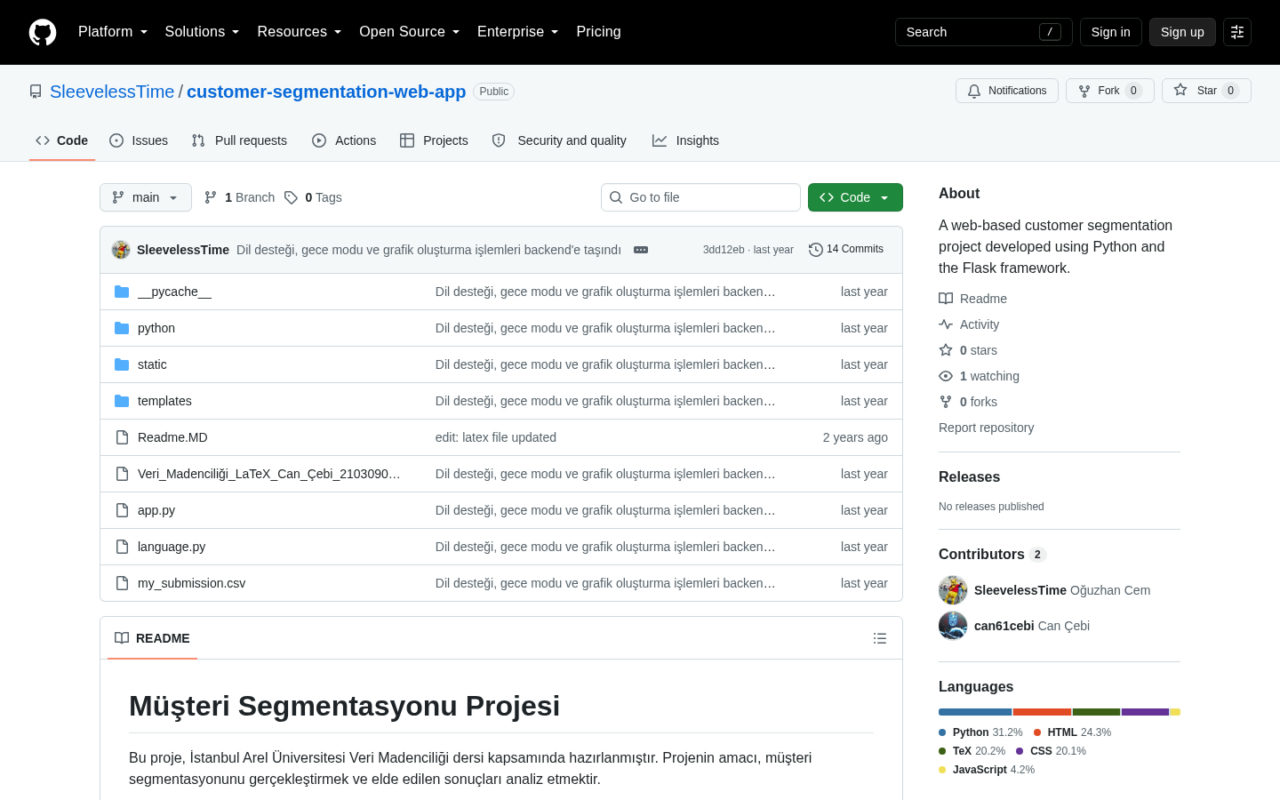This screenshot has width=1280, height=800.
Task: Open the Pricing page
Action: (598, 32)
